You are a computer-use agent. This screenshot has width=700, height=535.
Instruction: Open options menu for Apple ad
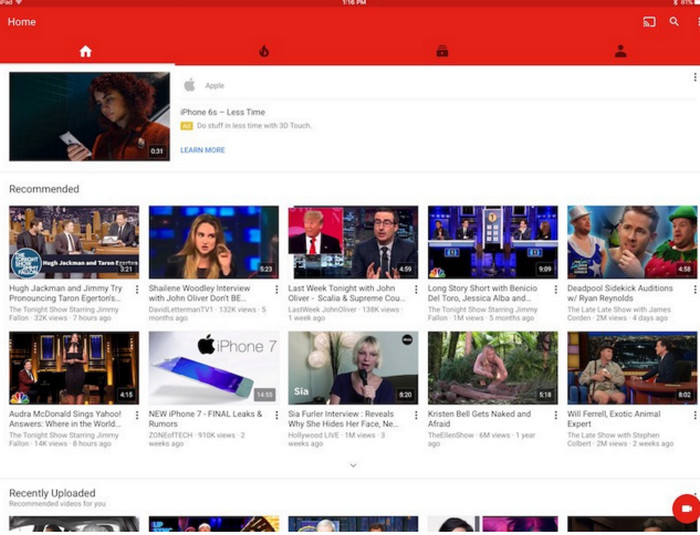(x=695, y=78)
